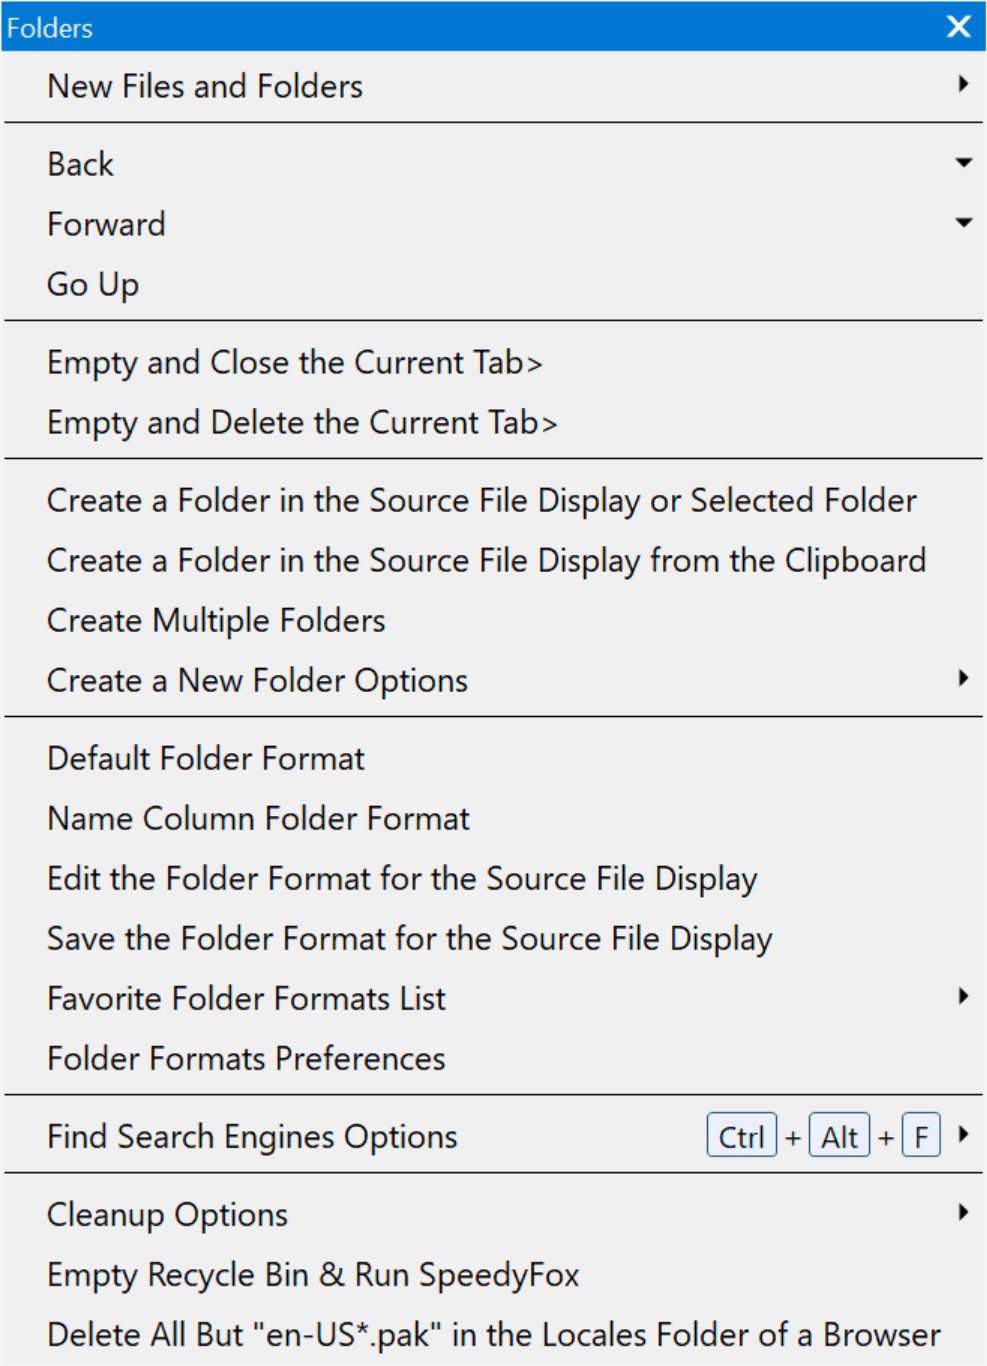The height and width of the screenshot is (1366, 987).
Task: Open Folder Formats Preferences
Action: (x=493, y=1058)
